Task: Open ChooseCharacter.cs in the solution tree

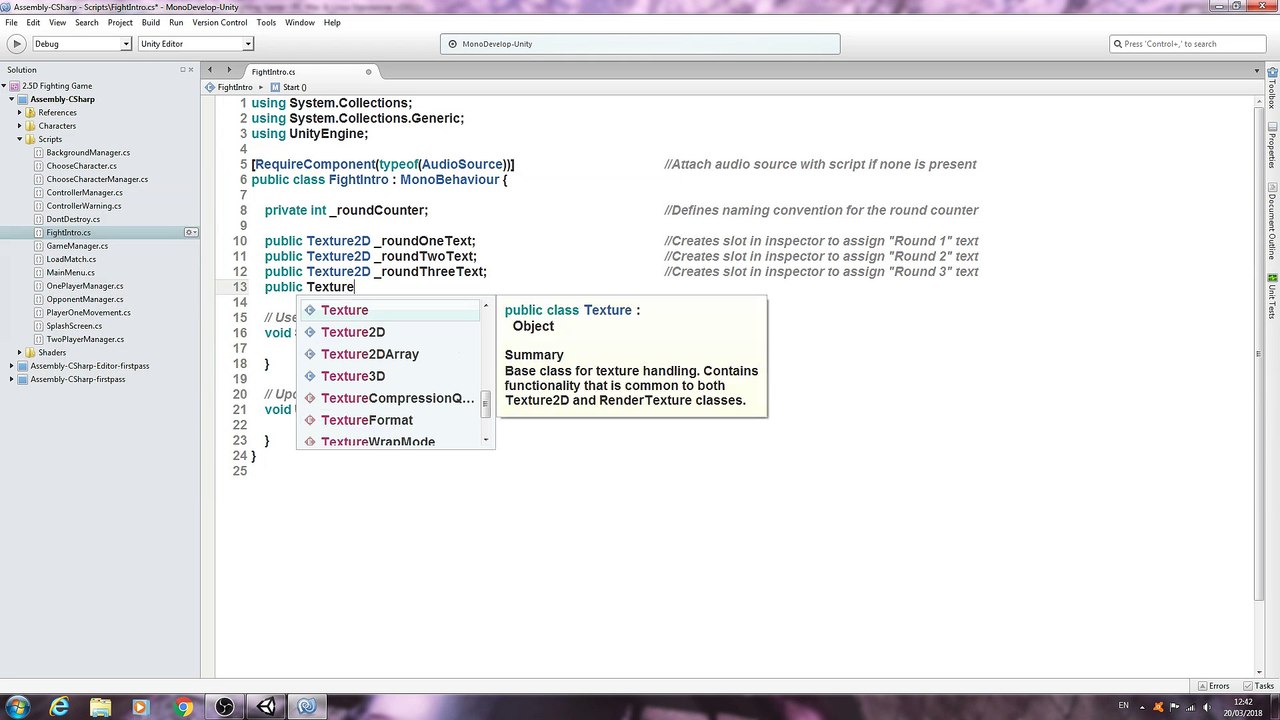Action: tap(81, 166)
